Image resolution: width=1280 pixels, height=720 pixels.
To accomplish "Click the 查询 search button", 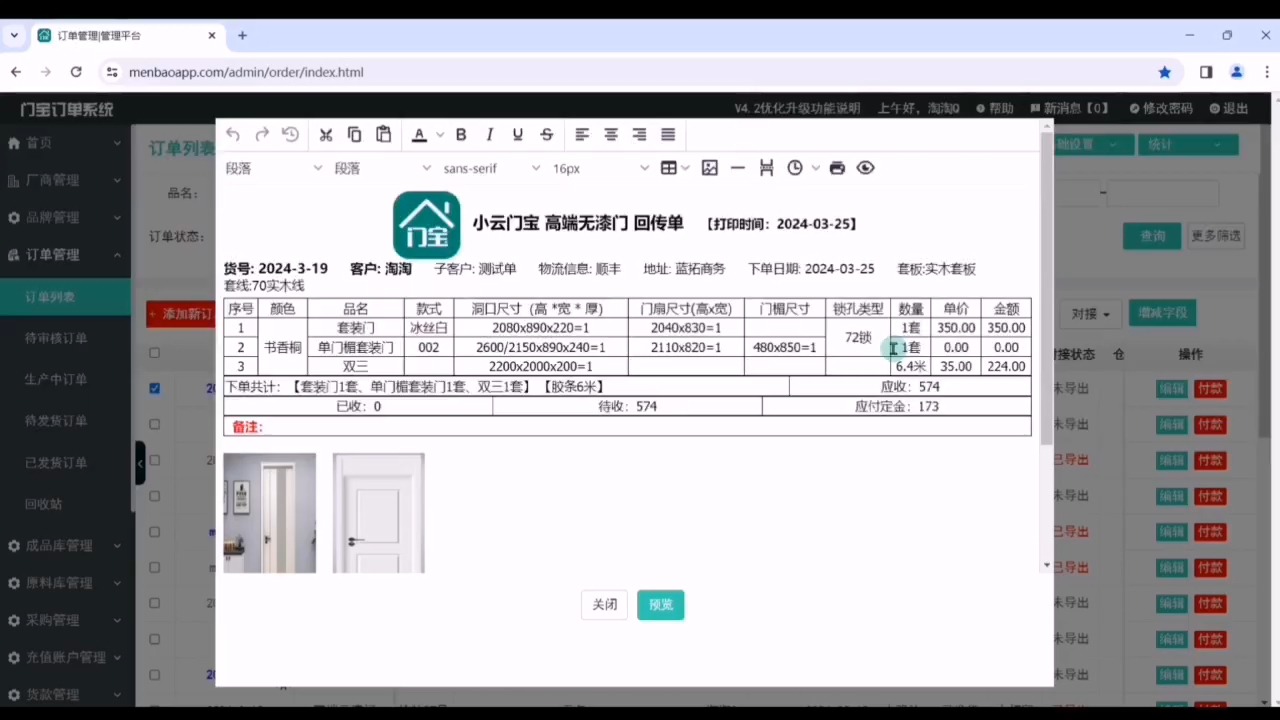I will pos(1153,236).
